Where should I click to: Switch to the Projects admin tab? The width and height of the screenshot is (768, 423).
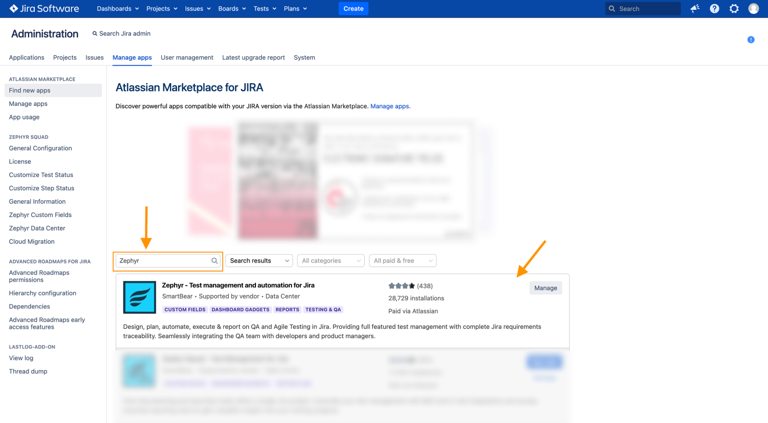coord(65,57)
